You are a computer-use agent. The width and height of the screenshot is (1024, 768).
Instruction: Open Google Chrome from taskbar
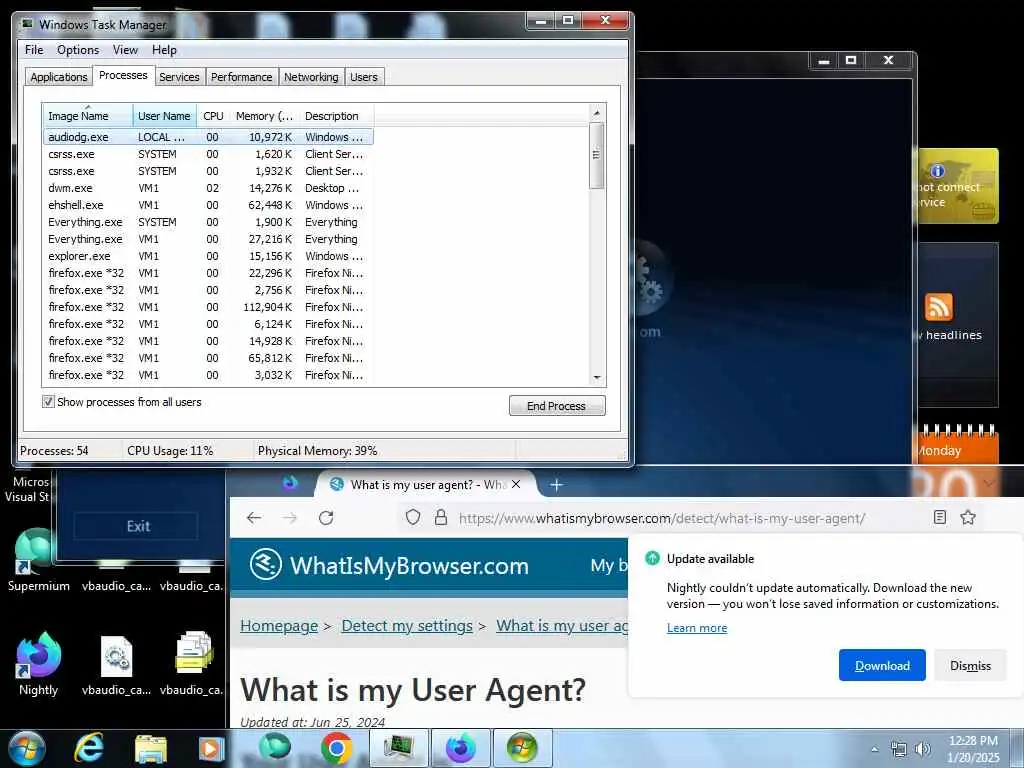pyautogui.click(x=336, y=748)
